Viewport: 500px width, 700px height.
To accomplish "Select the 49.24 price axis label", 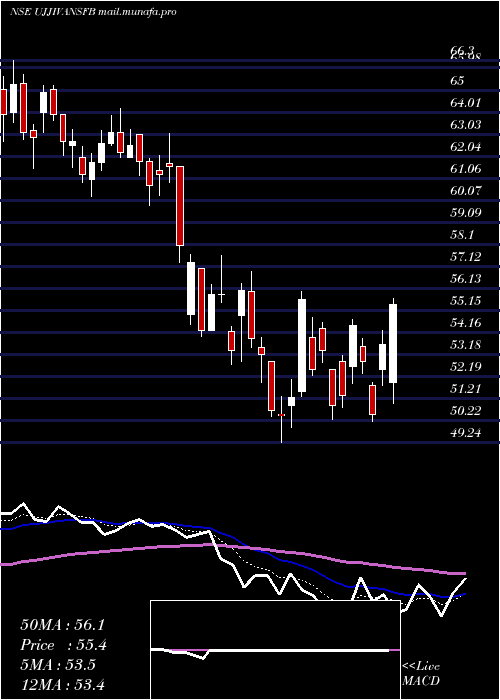I will point(466,433).
